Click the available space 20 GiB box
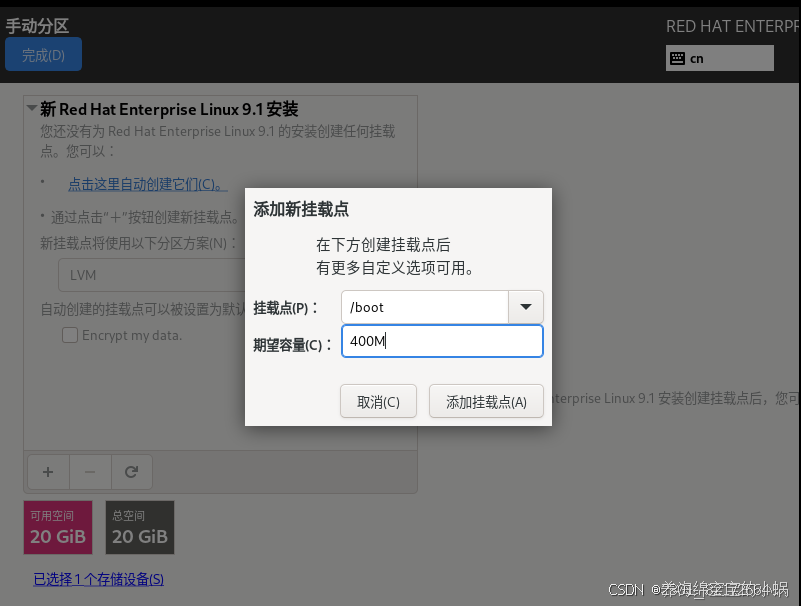This screenshot has width=801, height=606. click(x=58, y=527)
